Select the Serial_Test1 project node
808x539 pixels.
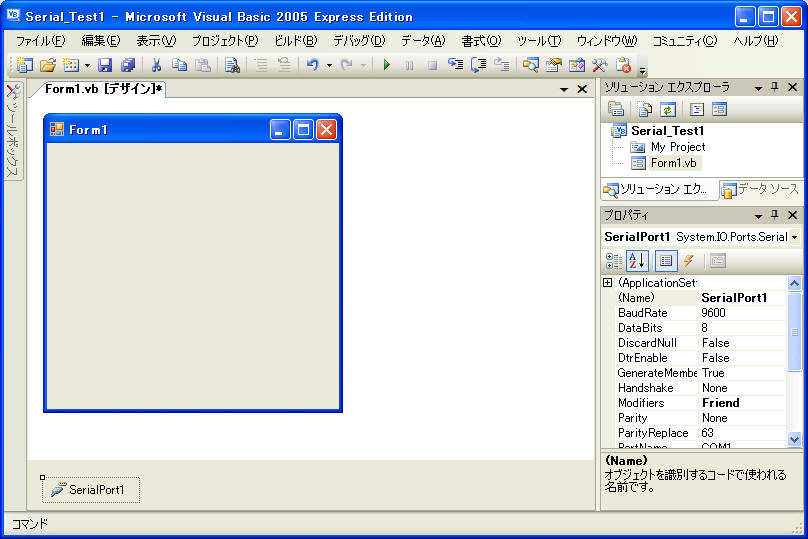pos(667,131)
